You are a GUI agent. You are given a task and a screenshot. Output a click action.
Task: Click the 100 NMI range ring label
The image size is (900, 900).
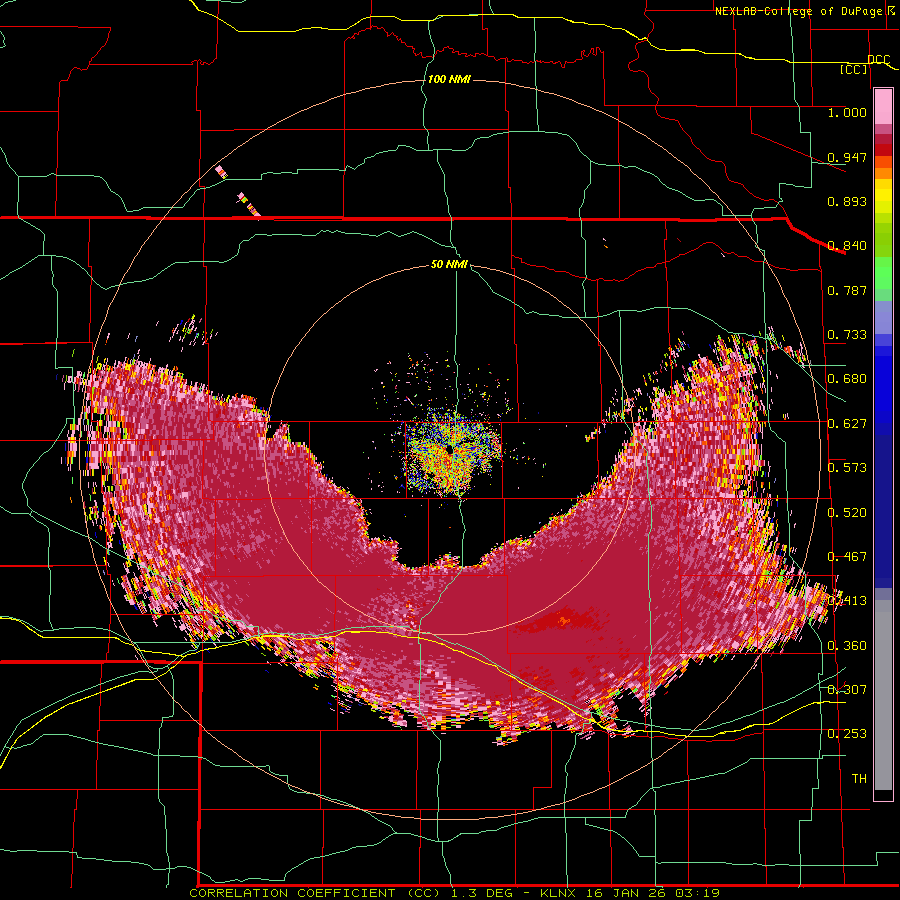[449, 79]
